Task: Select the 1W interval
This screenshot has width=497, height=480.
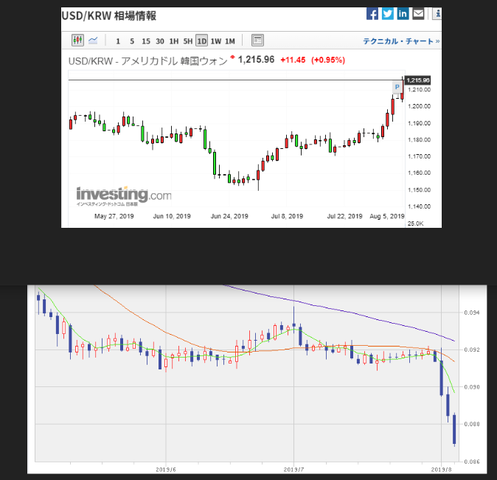Action: coord(216,41)
